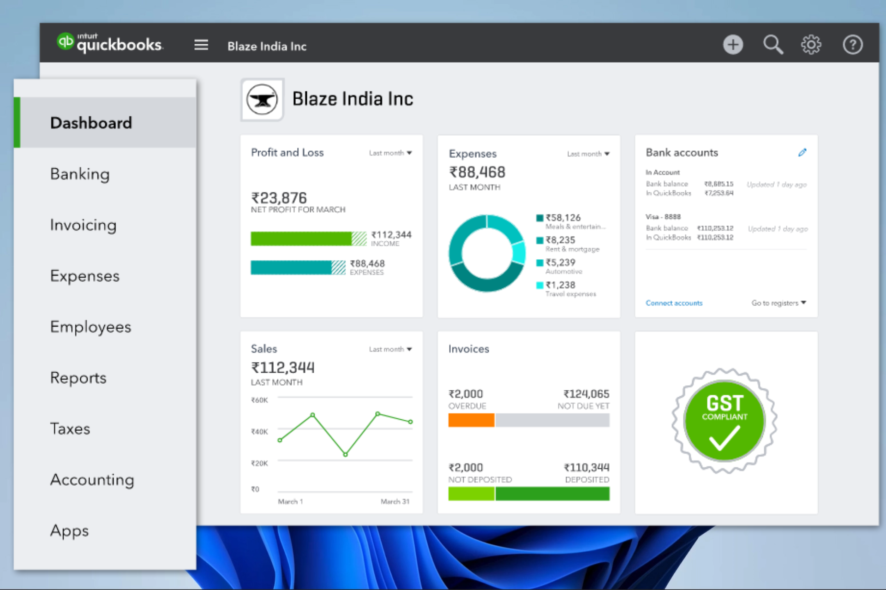This screenshot has height=590, width=886.
Task: Click the expenses donut chart
Action: tap(487, 253)
